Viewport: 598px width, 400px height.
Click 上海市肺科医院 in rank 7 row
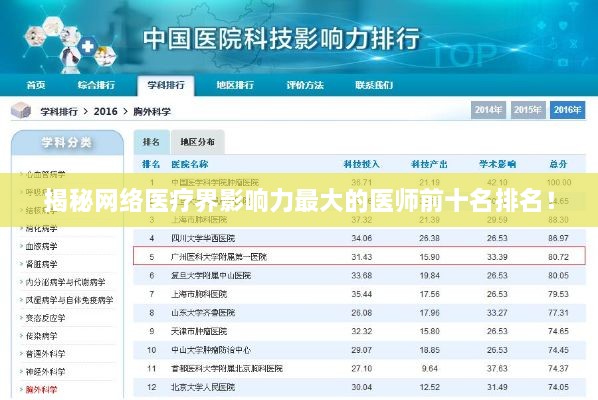pyautogui.click(x=199, y=294)
